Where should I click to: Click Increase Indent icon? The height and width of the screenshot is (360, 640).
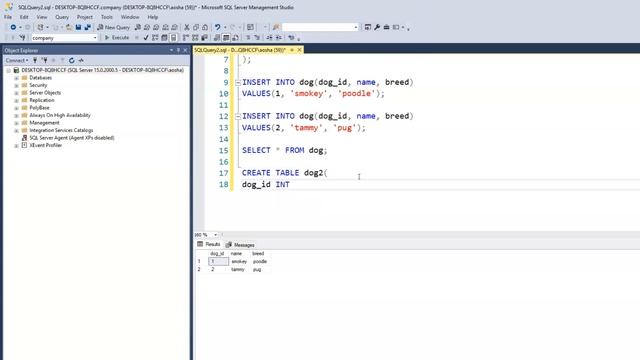coord(278,38)
